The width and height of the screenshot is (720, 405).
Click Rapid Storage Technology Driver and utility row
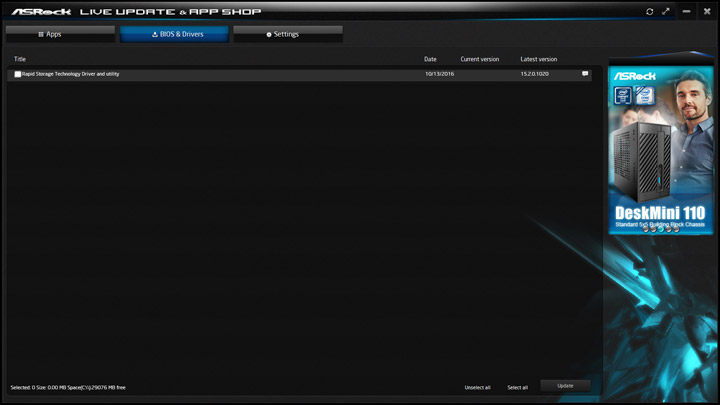pyautogui.click(x=299, y=74)
